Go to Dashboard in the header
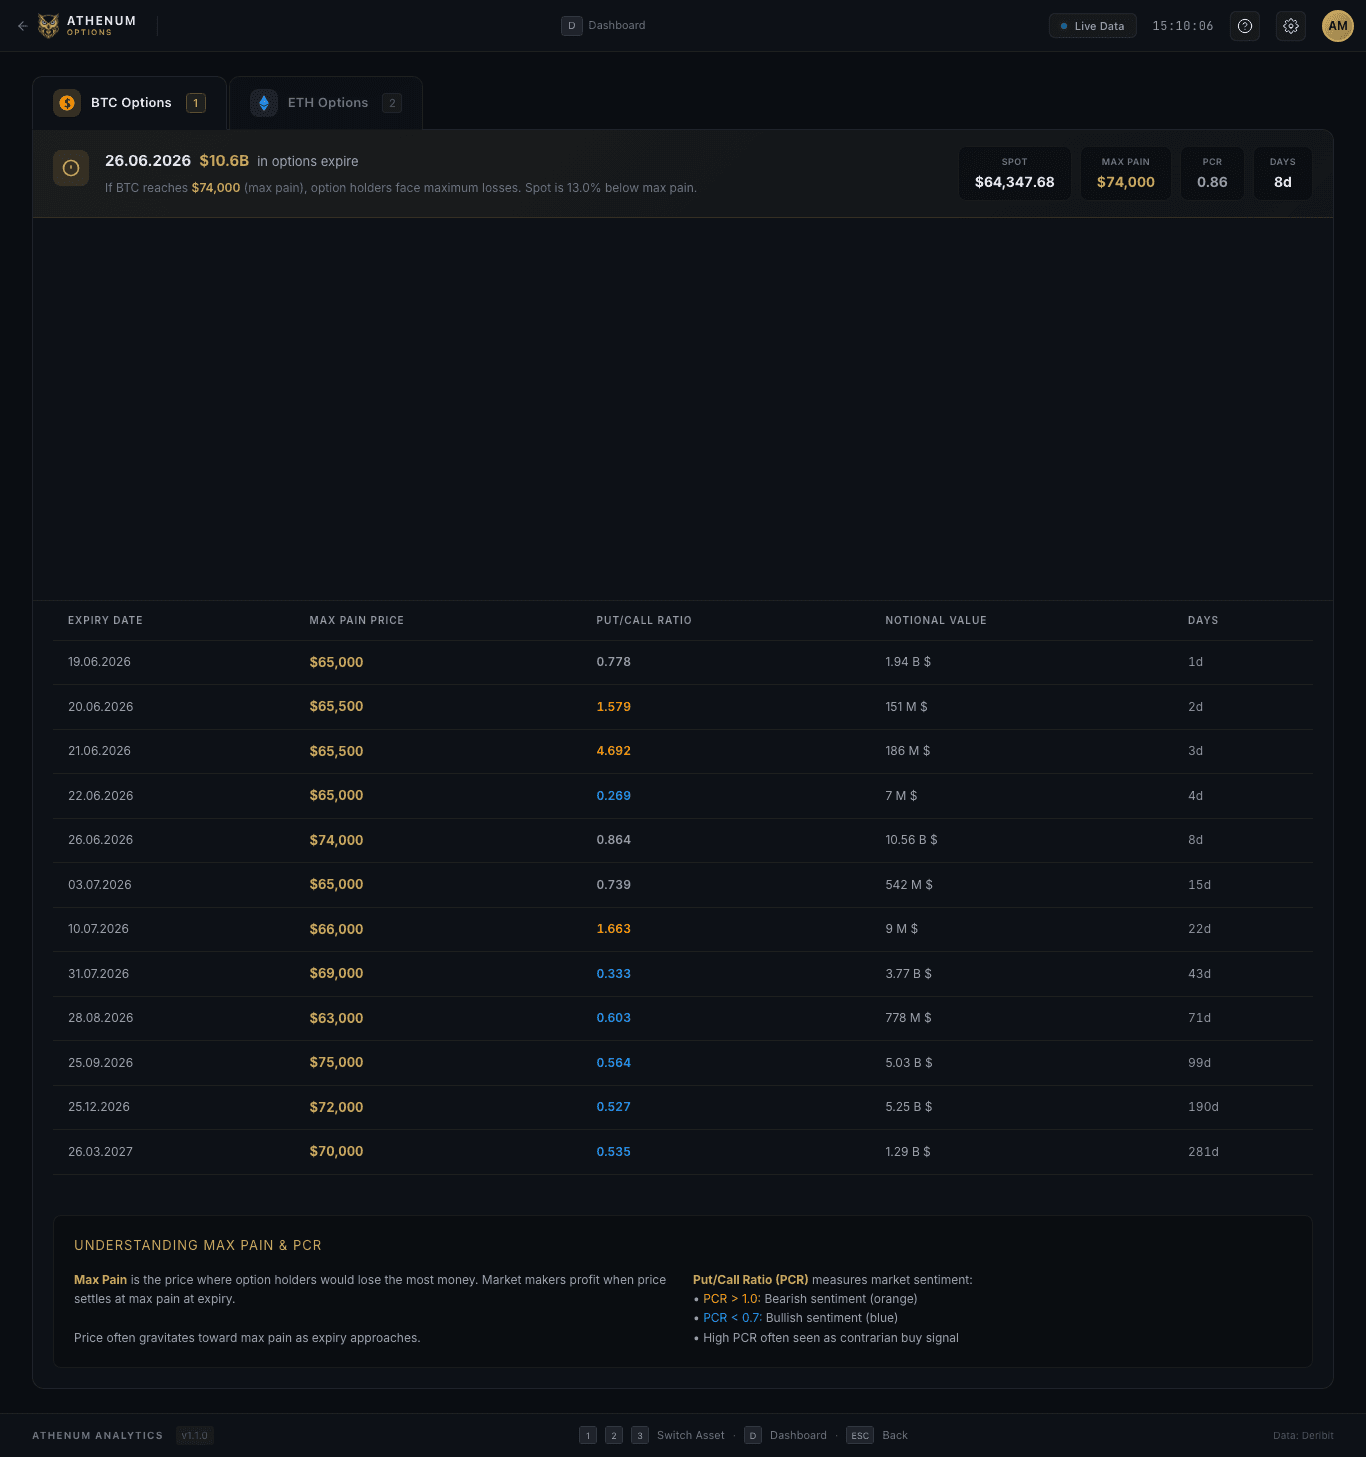 pos(617,26)
